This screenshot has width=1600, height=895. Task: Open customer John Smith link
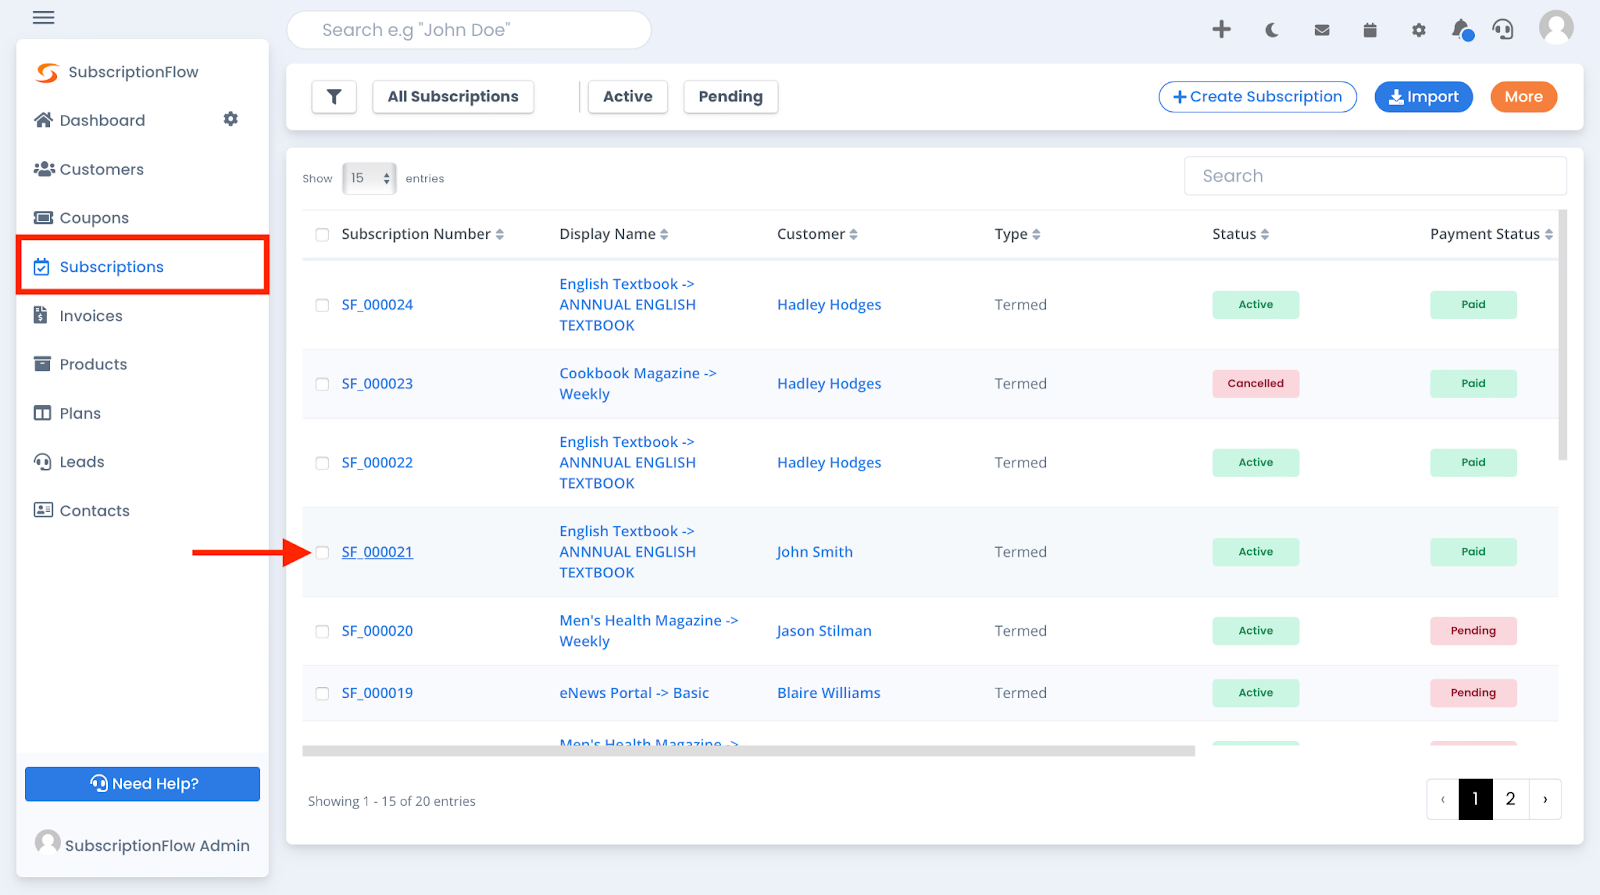(815, 552)
